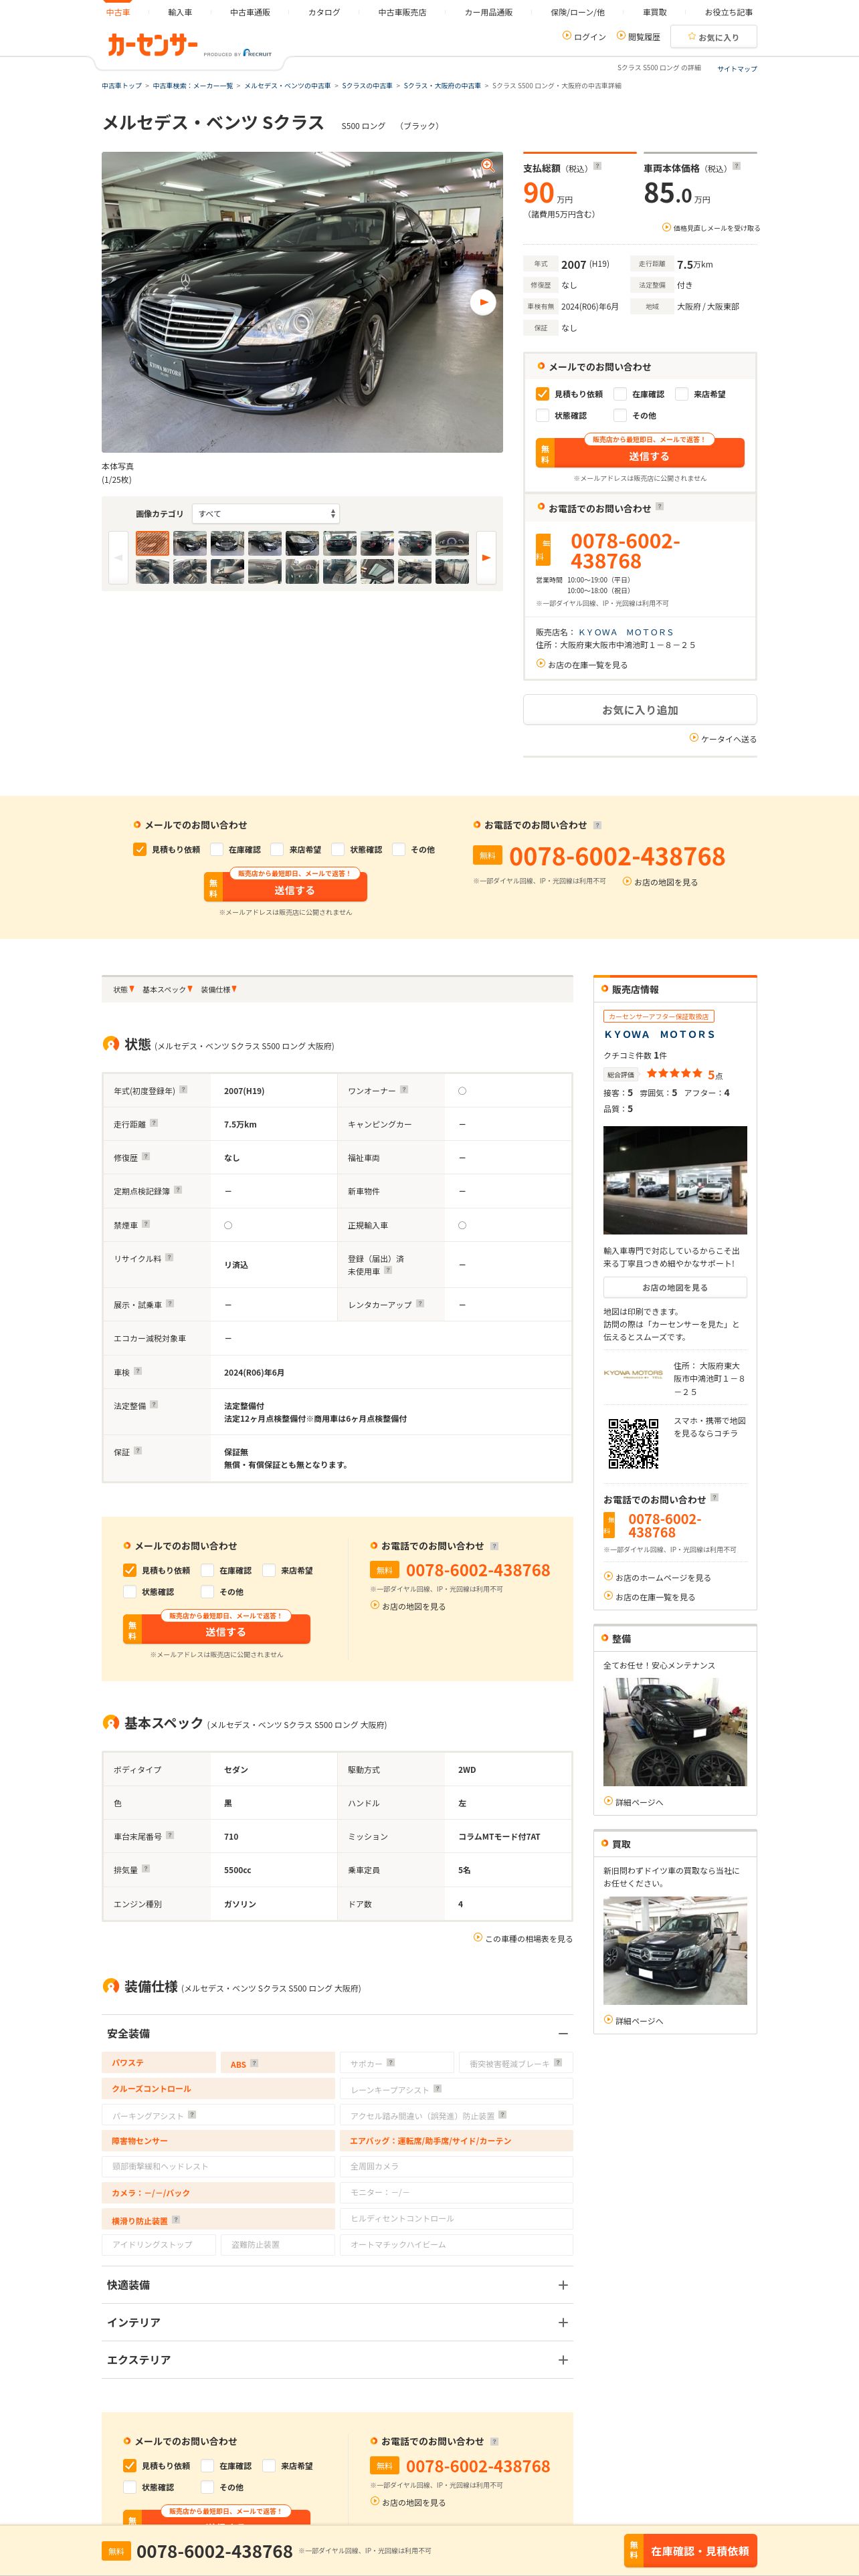The width and height of the screenshot is (859, 2576).
Task: Jump to 装備仕様 section anchor
Action: click(218, 989)
